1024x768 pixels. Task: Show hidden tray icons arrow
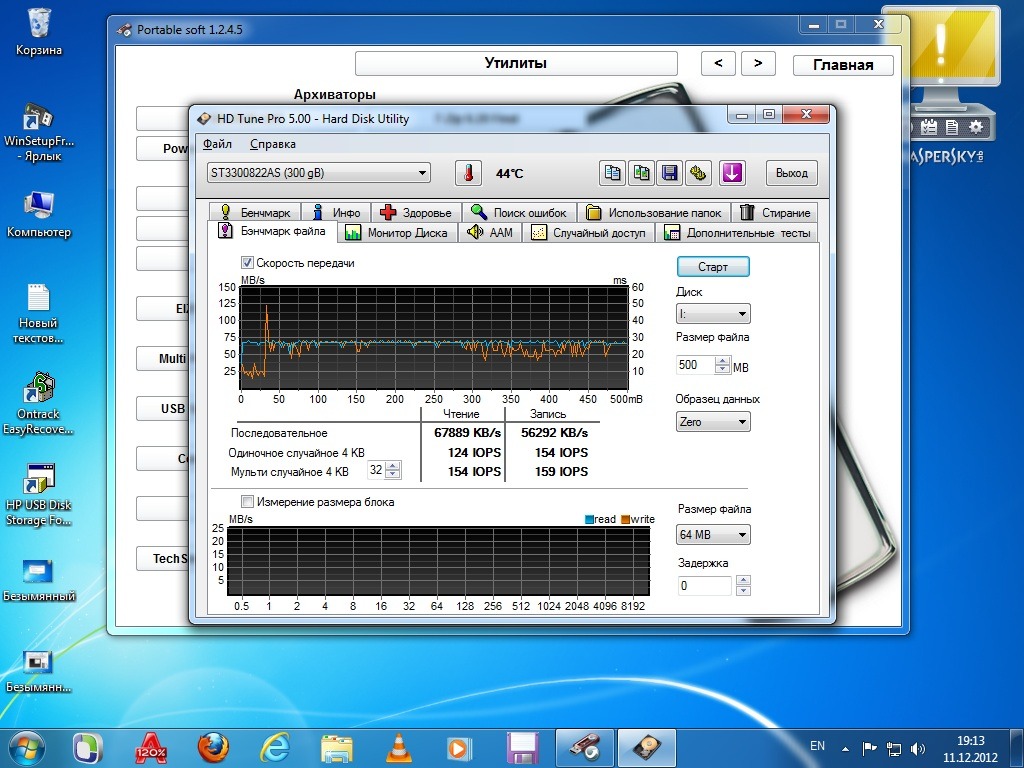click(846, 749)
